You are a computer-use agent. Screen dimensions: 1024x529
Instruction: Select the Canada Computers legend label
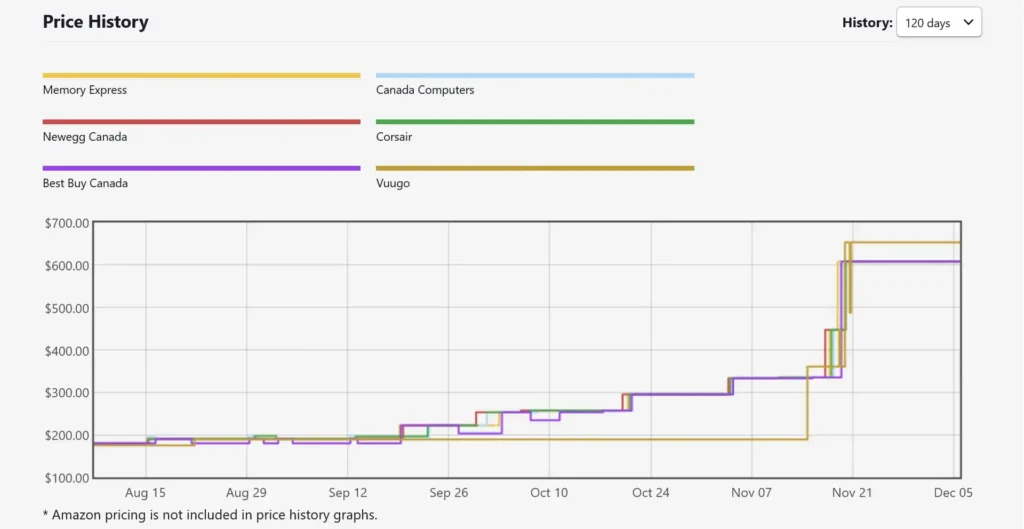425,90
